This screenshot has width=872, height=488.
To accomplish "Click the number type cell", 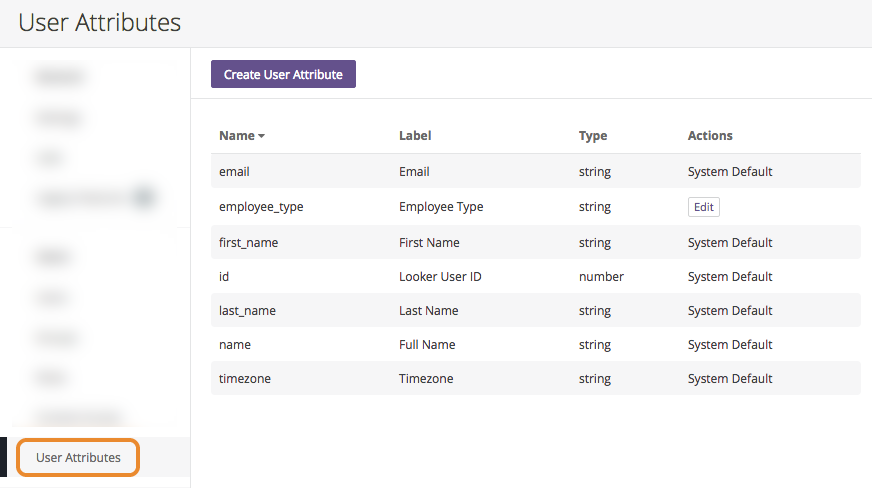I will point(601,277).
